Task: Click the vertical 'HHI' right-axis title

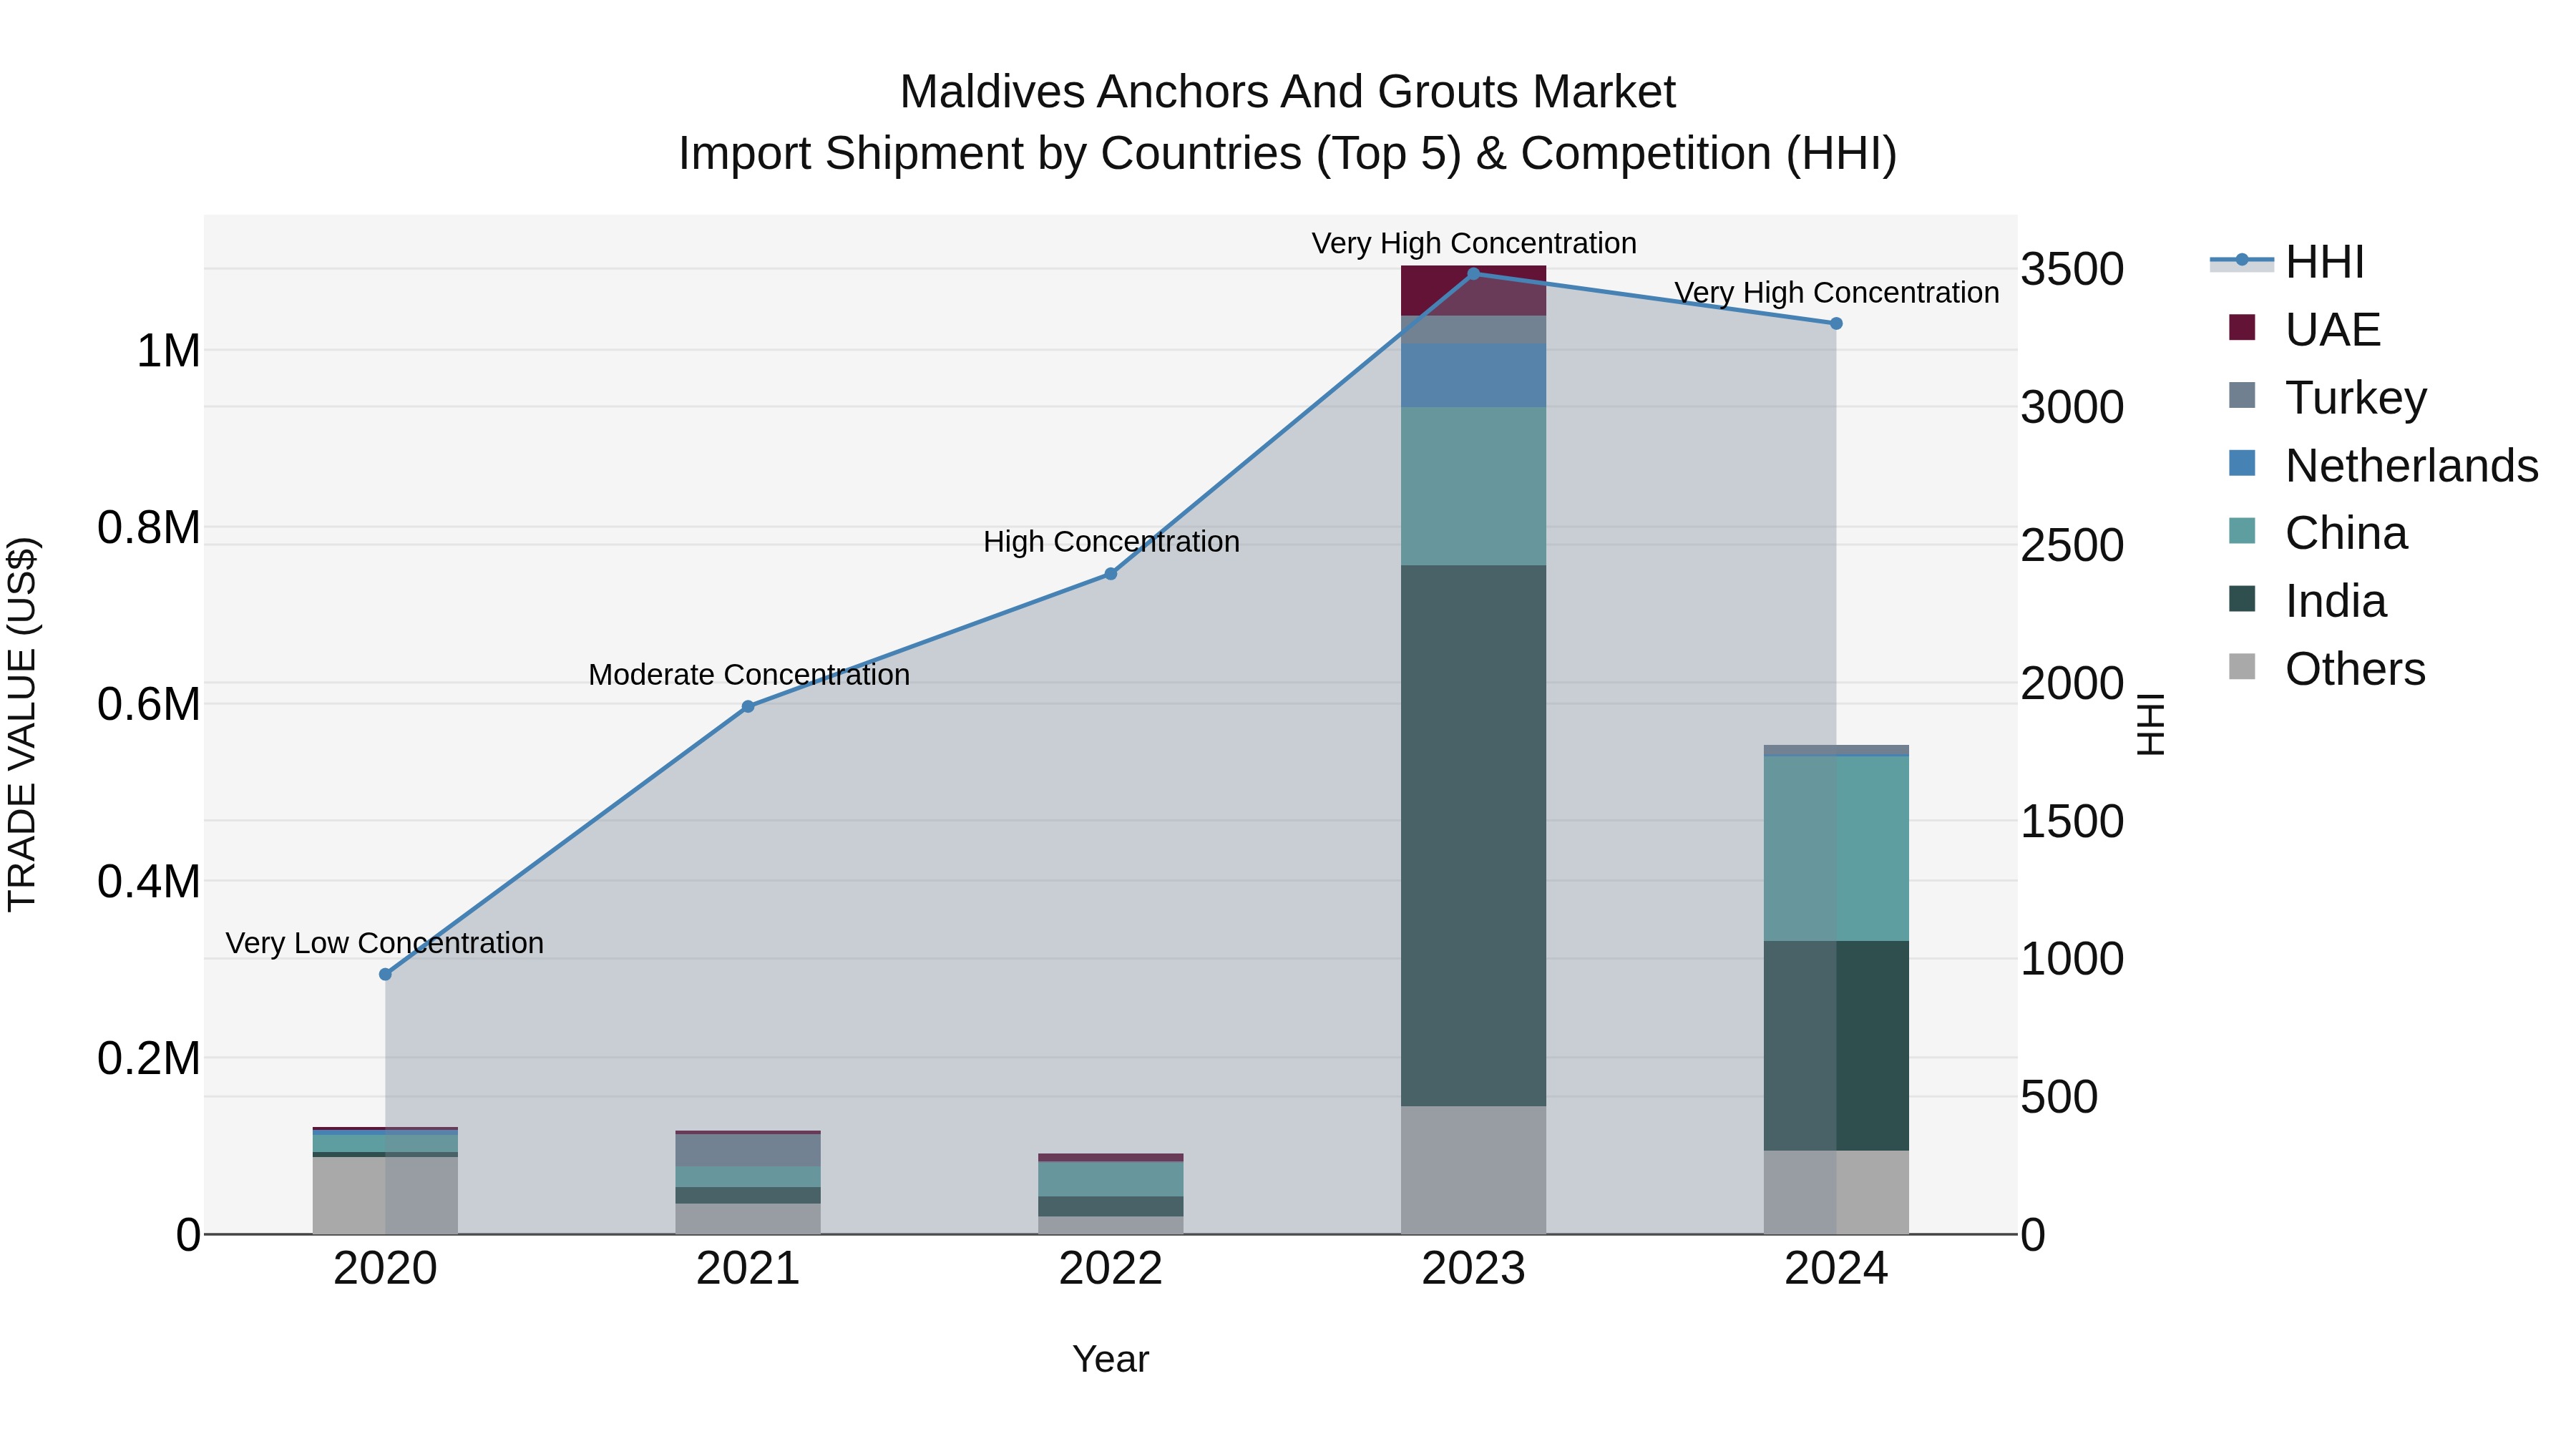Action: (2151, 724)
